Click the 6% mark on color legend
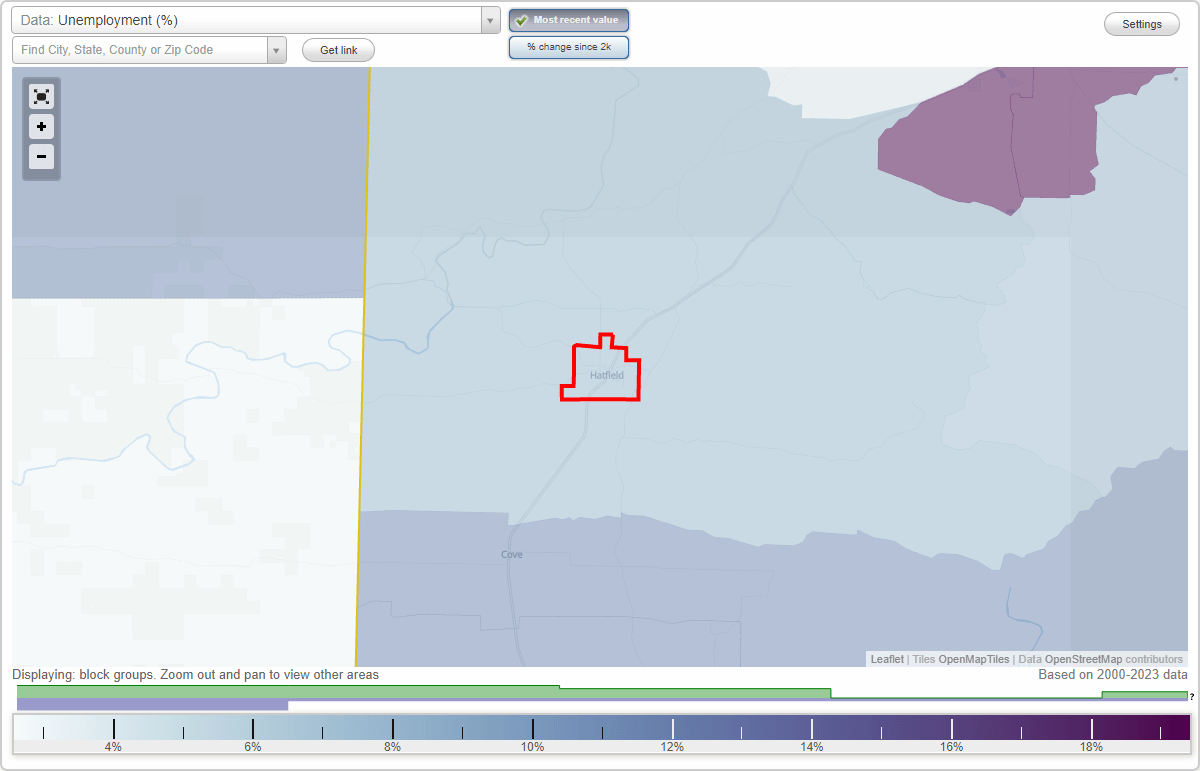Viewport: 1200px width, 771px height. coord(253,746)
